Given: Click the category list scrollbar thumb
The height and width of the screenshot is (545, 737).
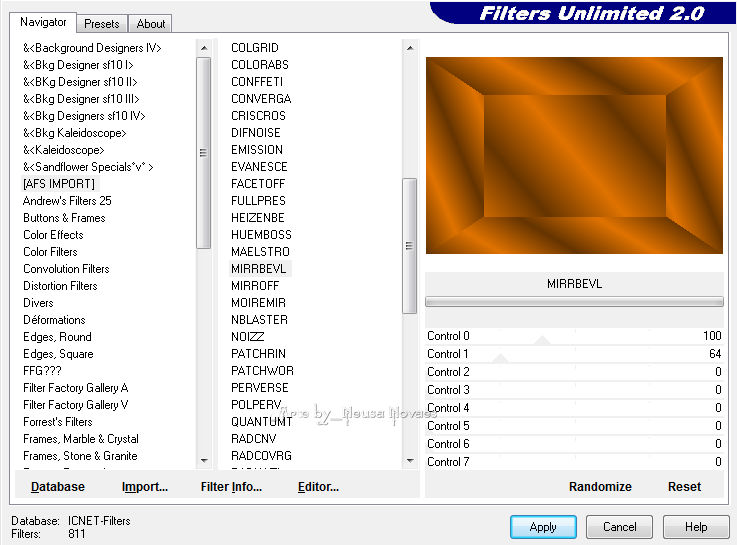Looking at the screenshot, I should [204, 153].
